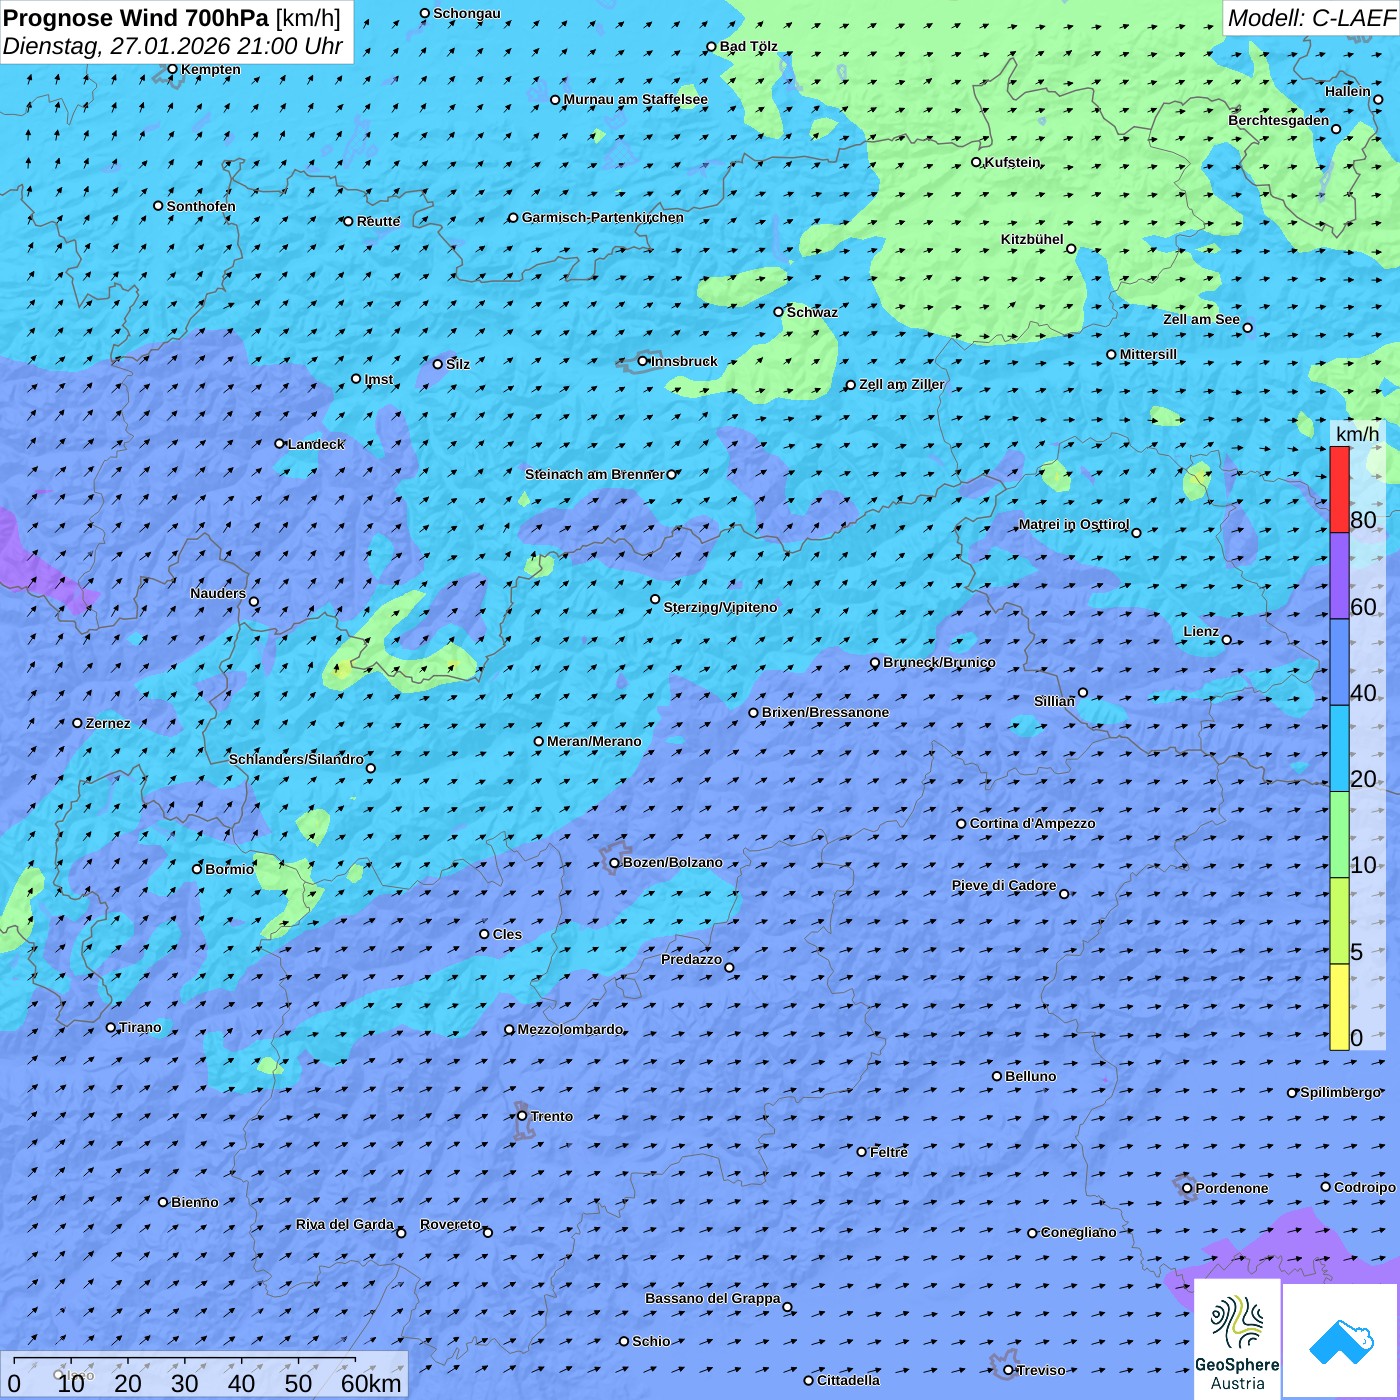Click the Berchtesgaden label

point(1279,120)
